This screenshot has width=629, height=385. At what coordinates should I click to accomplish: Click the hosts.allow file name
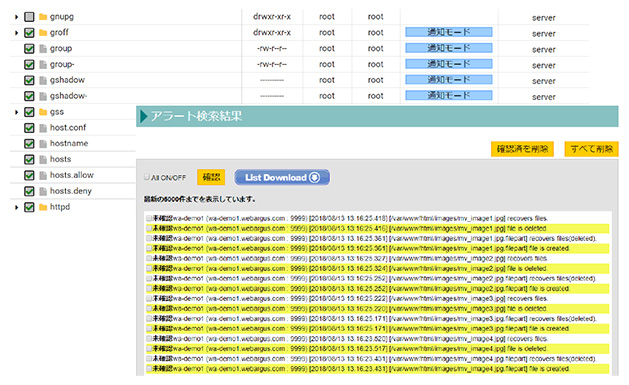click(72, 175)
